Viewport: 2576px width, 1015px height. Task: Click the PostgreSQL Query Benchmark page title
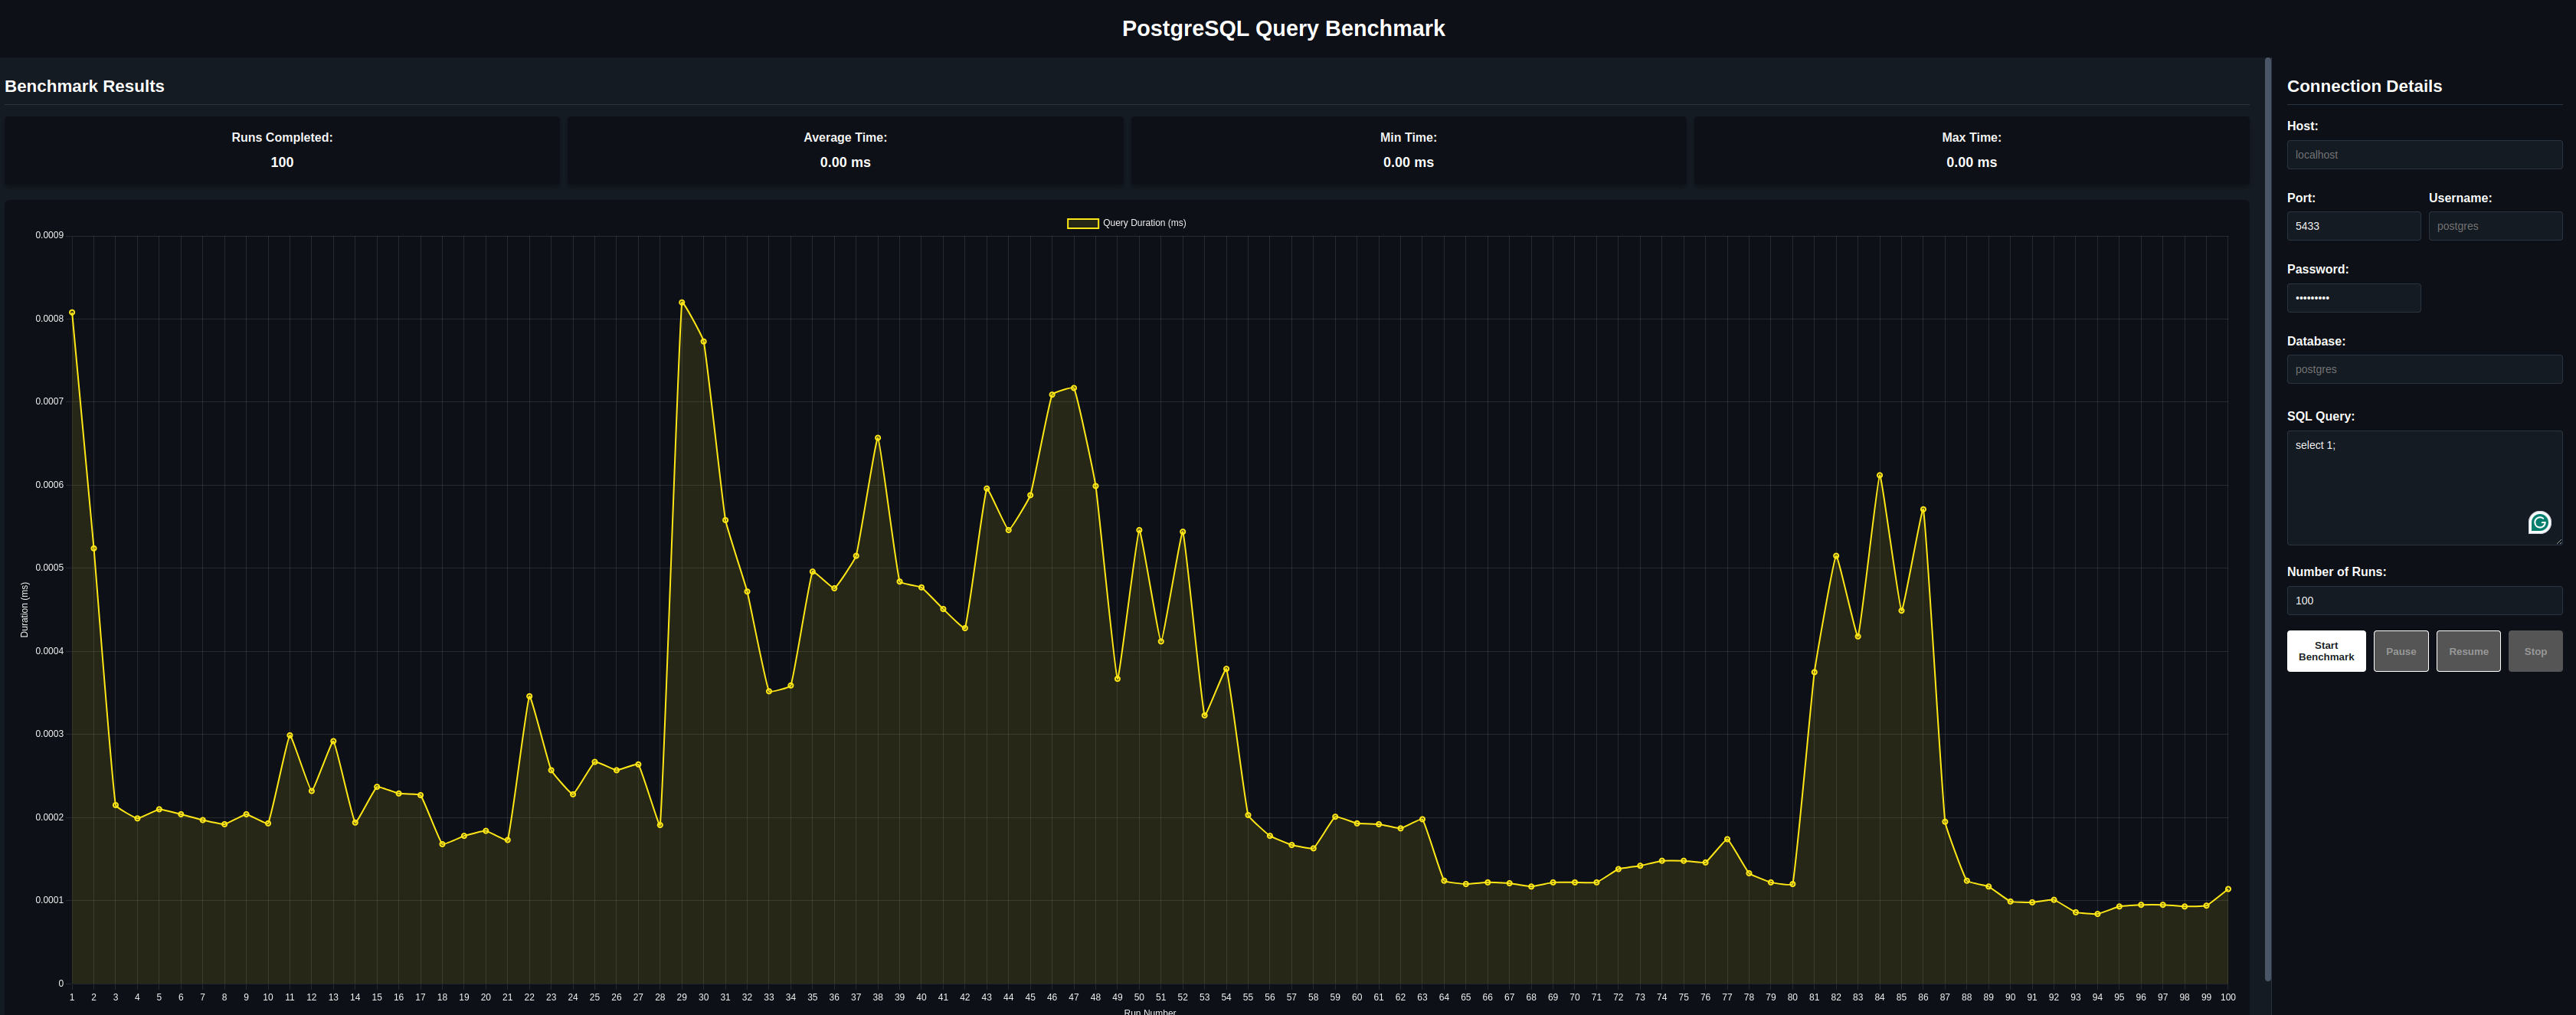pos(1283,28)
